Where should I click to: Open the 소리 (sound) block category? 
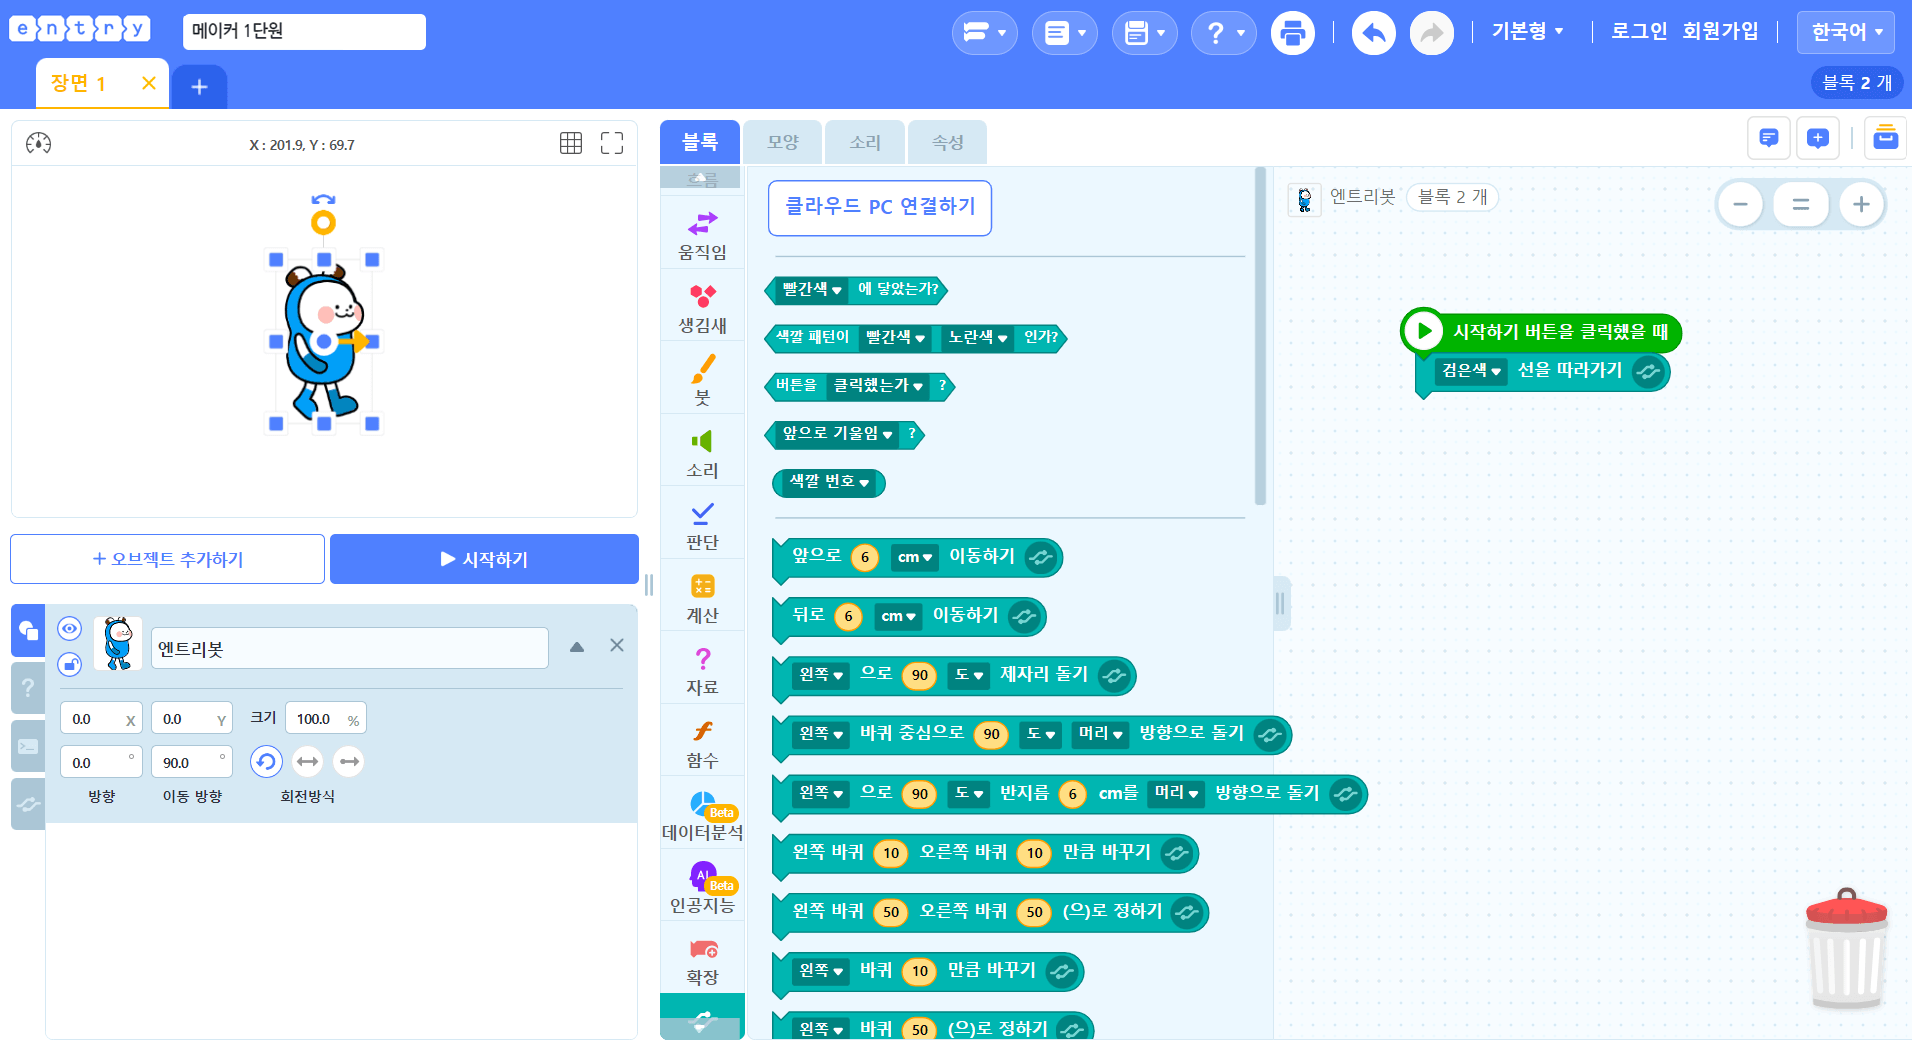point(702,452)
